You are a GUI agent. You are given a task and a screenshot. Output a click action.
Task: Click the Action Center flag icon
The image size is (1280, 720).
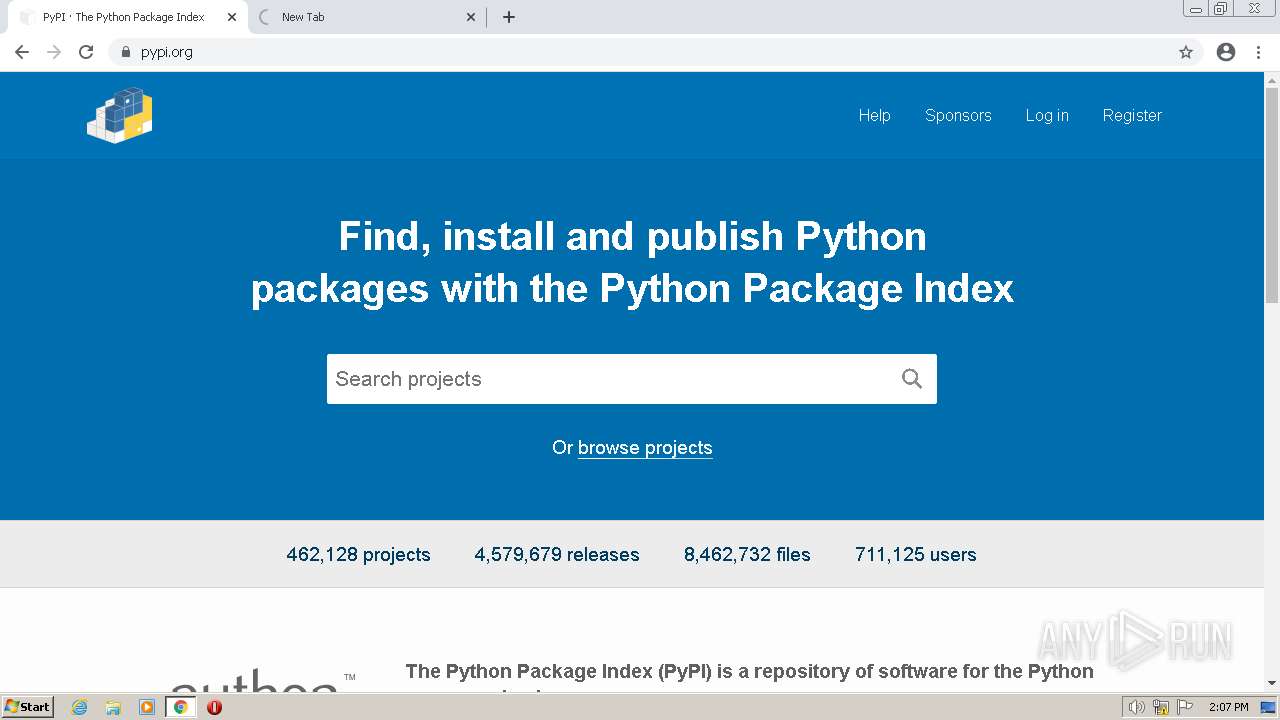pyautogui.click(x=1185, y=707)
